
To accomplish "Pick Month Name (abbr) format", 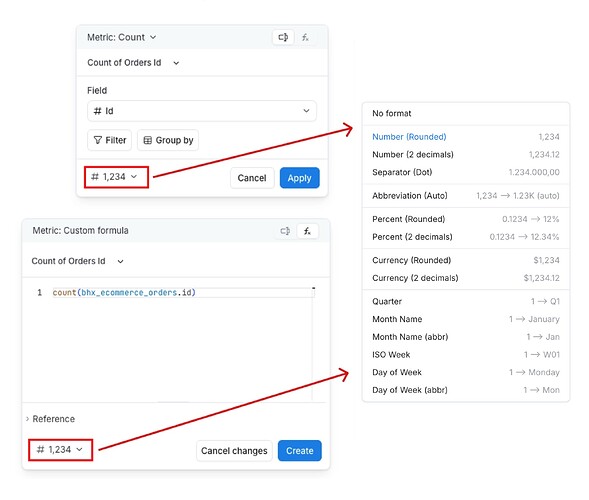I will pos(466,337).
